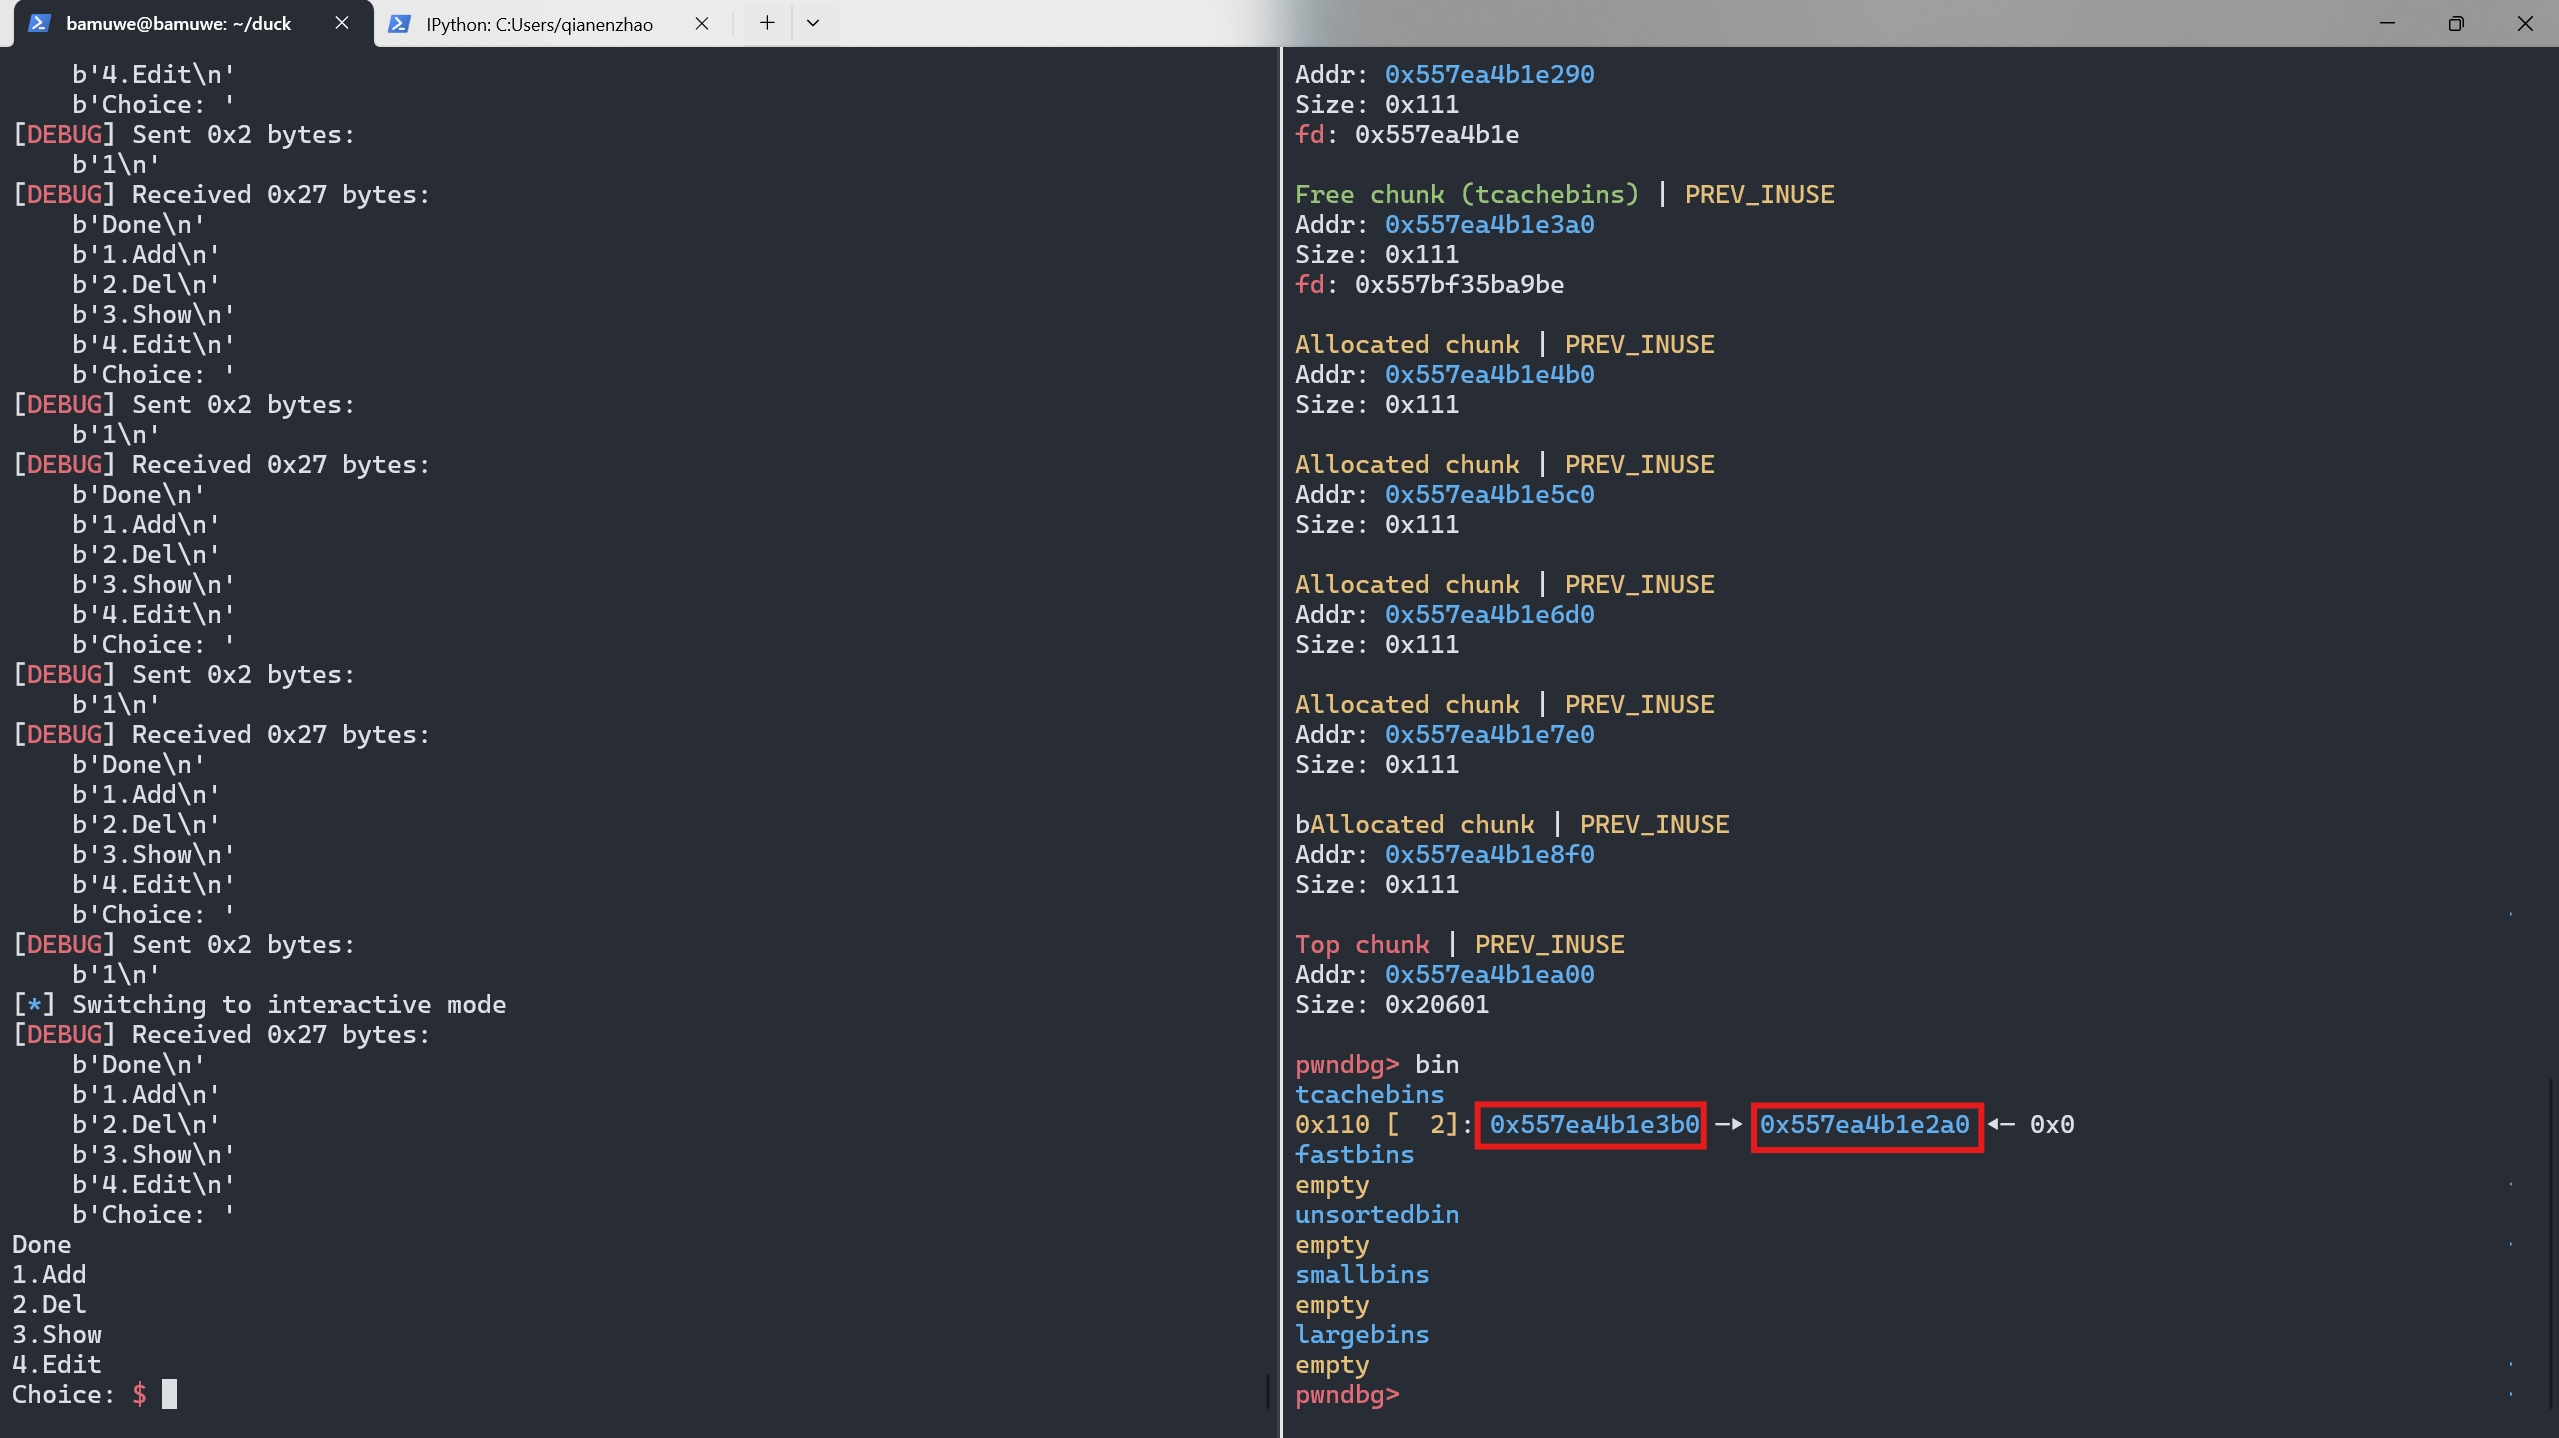2559x1438 pixels.
Task: Click the address 0x557ea4b1e290
Action: (x=1489, y=74)
